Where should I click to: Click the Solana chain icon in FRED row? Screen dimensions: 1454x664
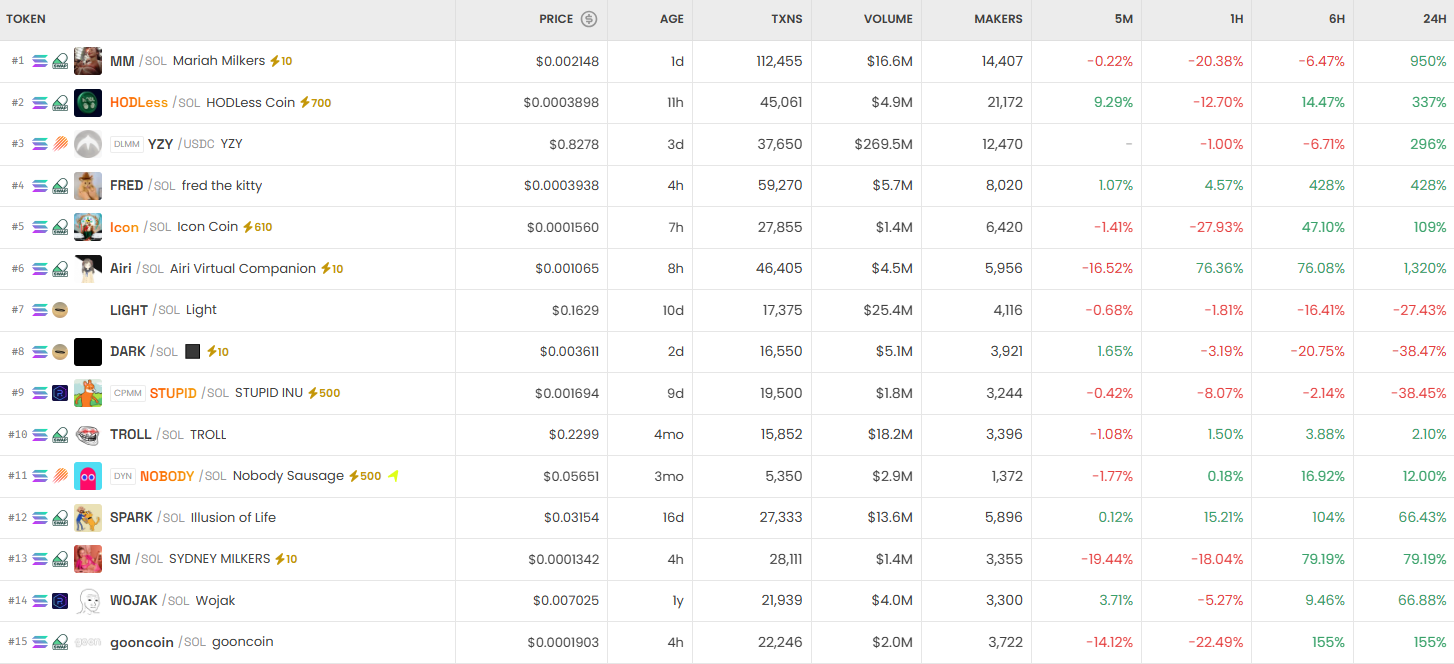click(x=40, y=186)
